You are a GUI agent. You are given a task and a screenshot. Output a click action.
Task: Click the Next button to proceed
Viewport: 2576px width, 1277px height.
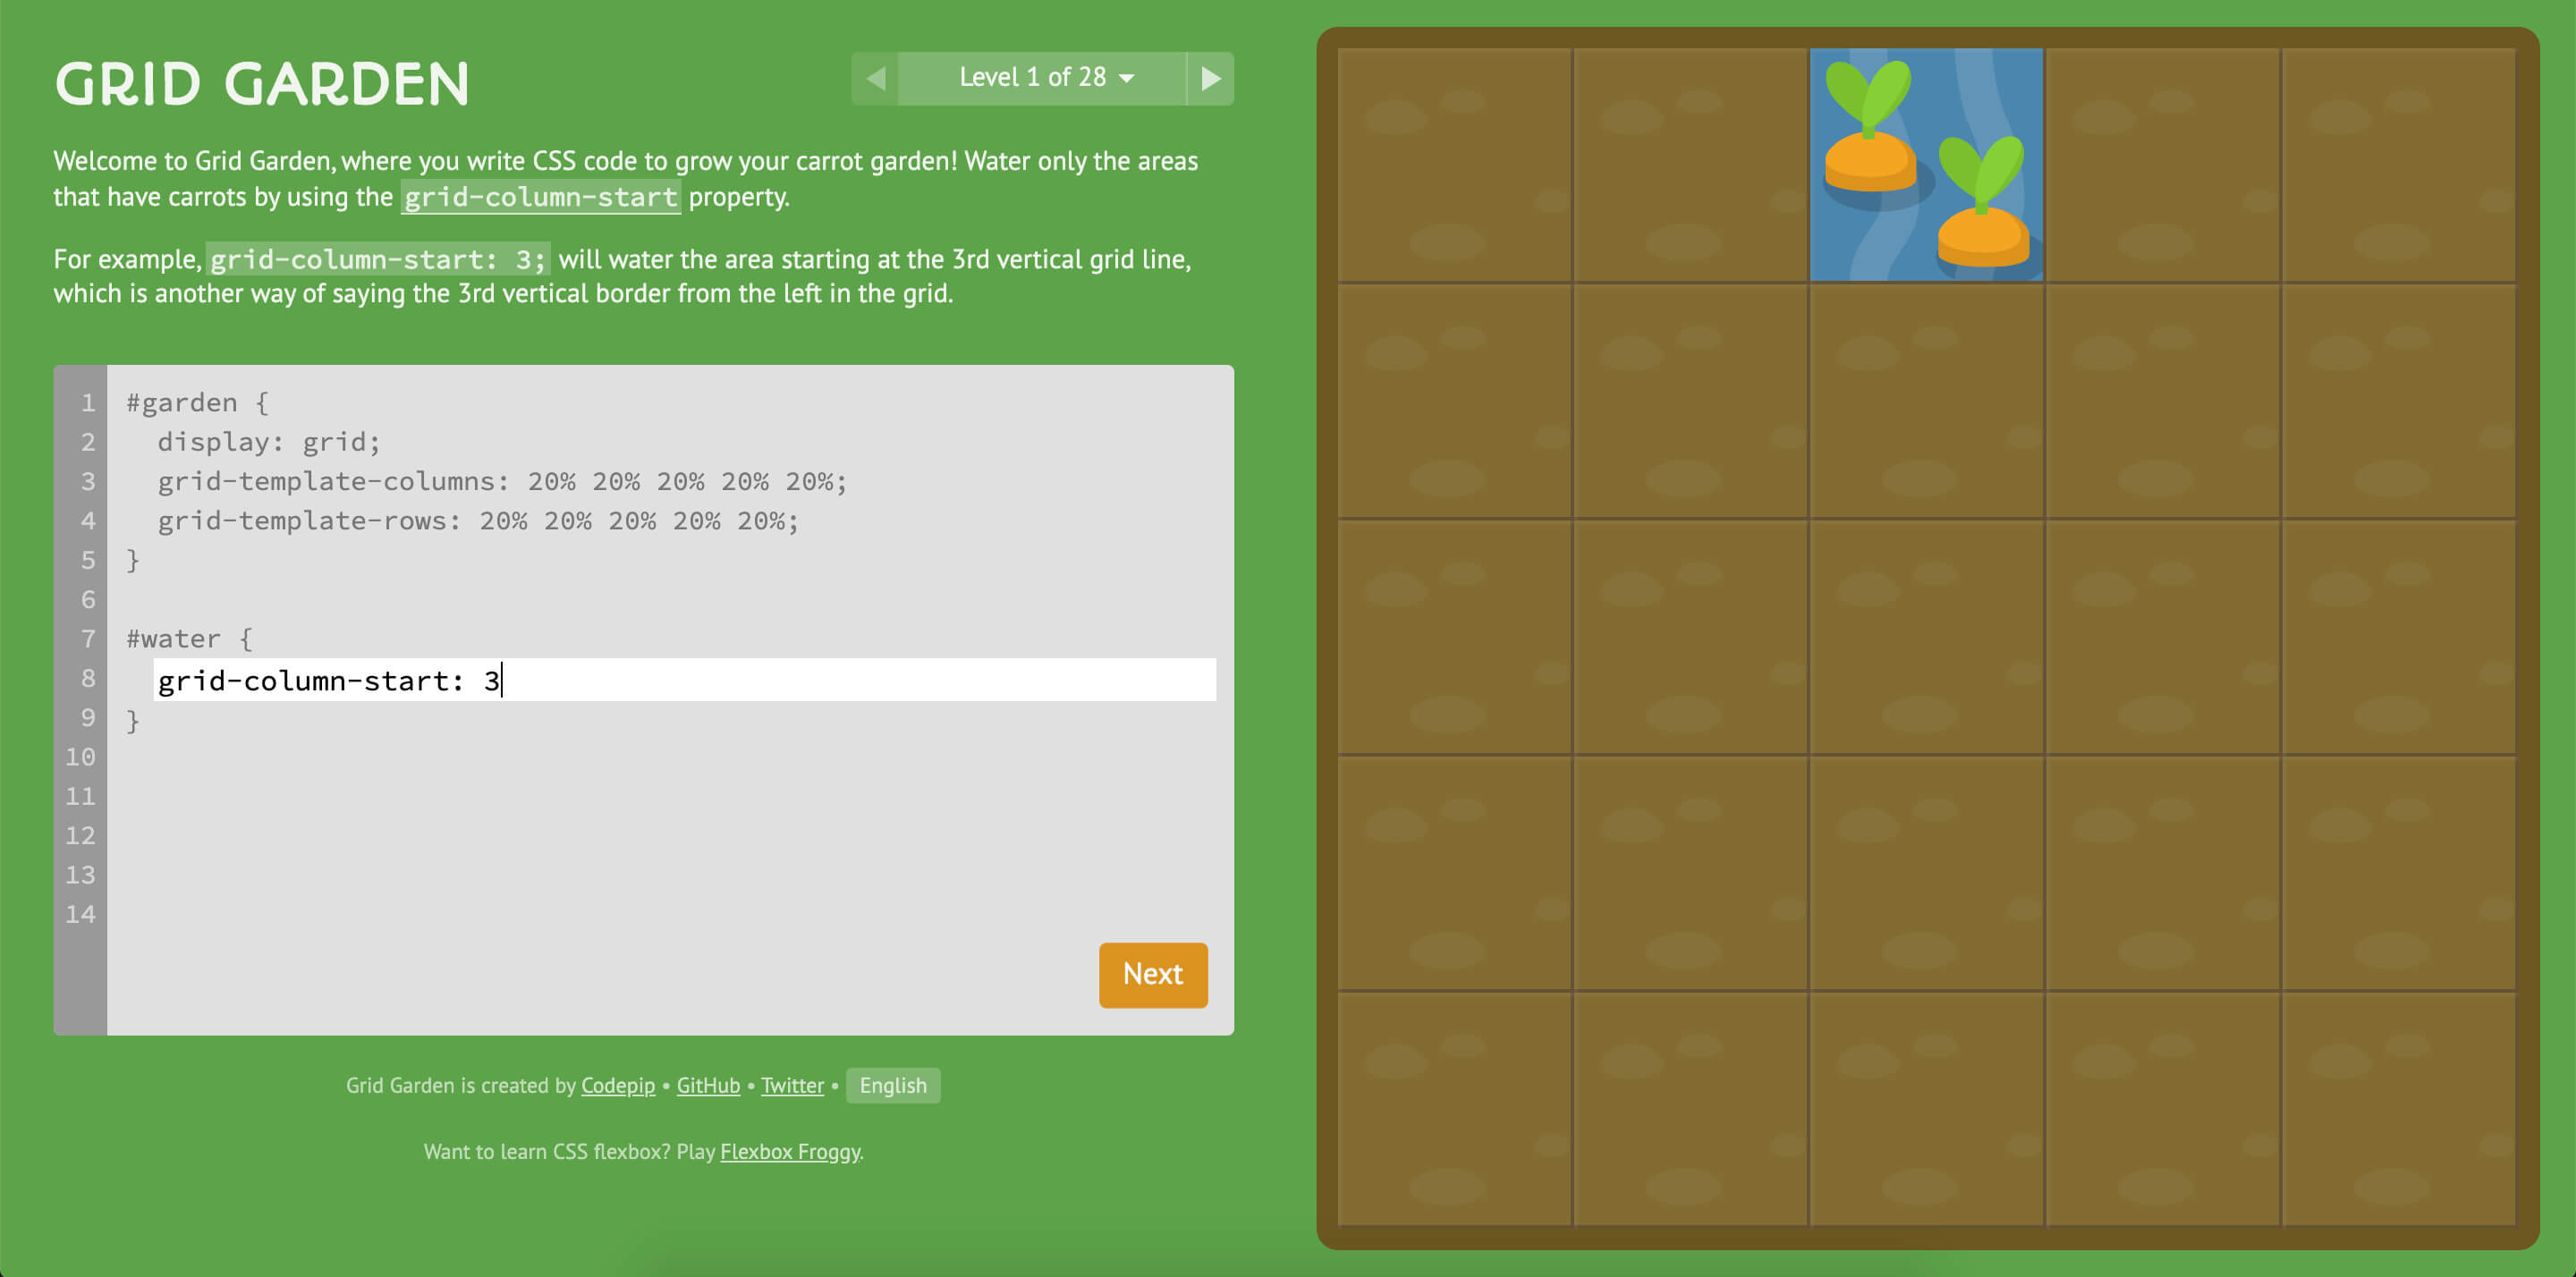1150,973
